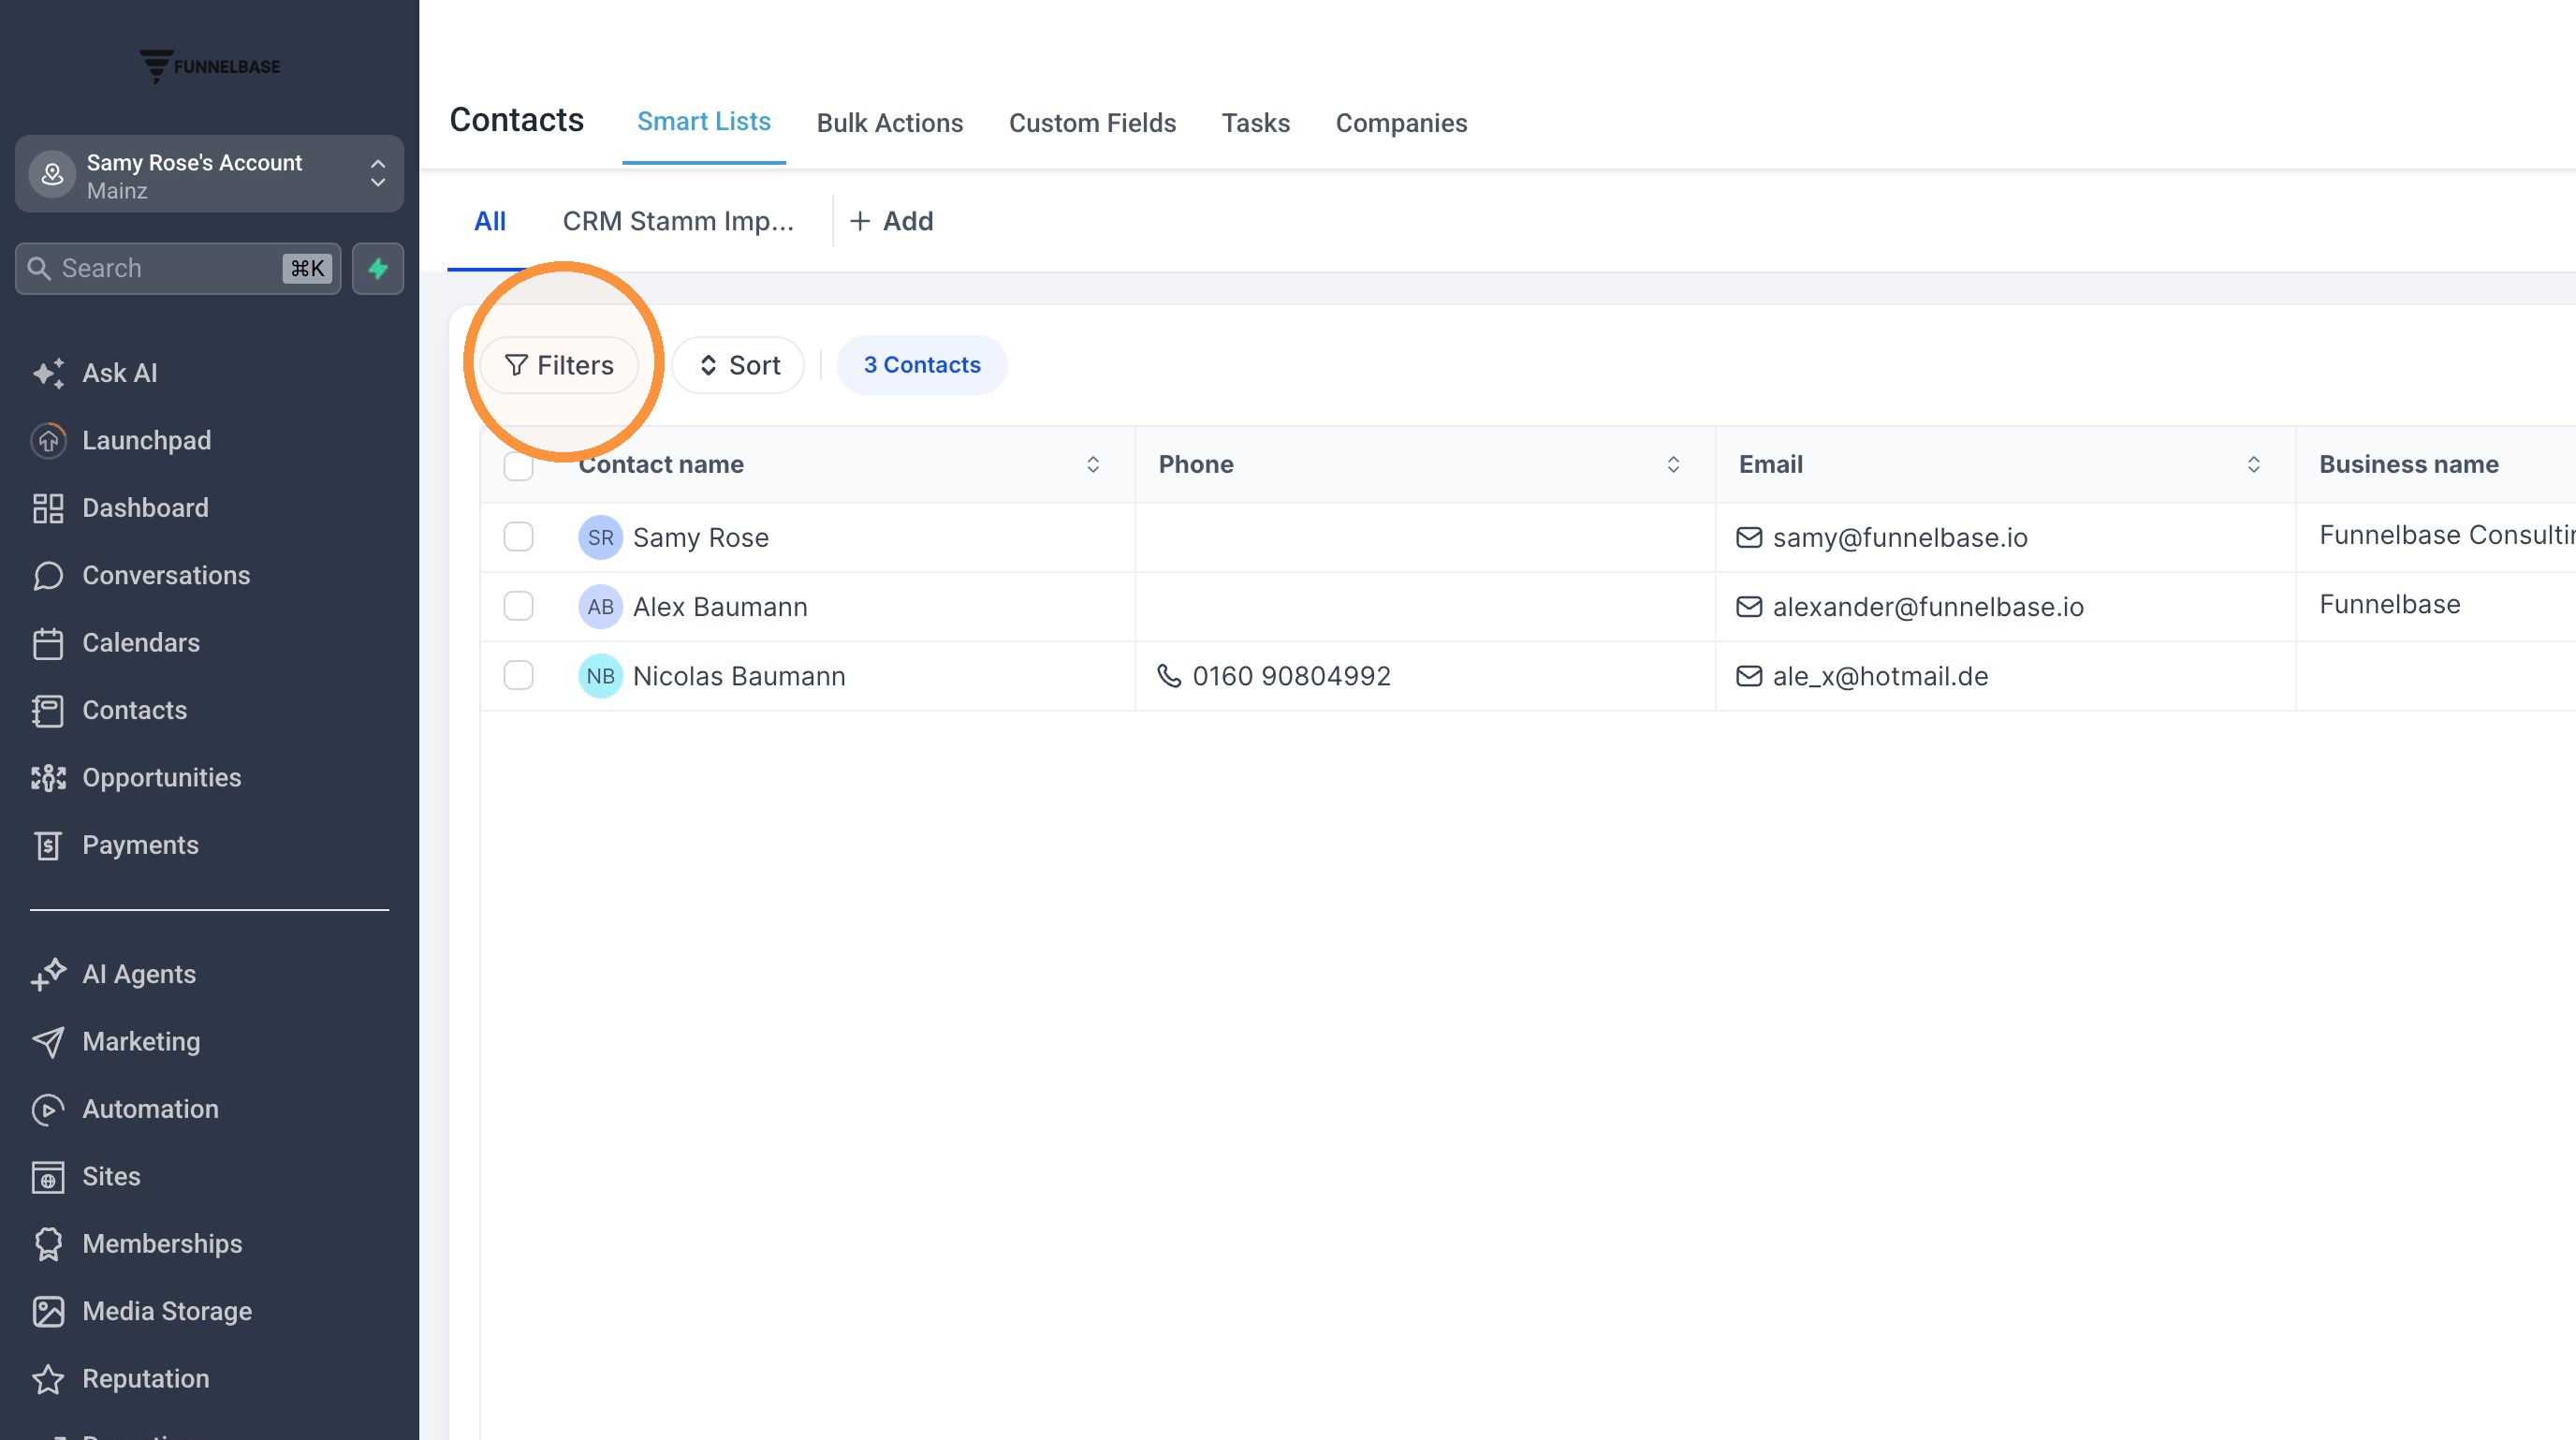Open Marketing paper plane icon
Screen dimensions: 2576x1440
tap(48, 1042)
